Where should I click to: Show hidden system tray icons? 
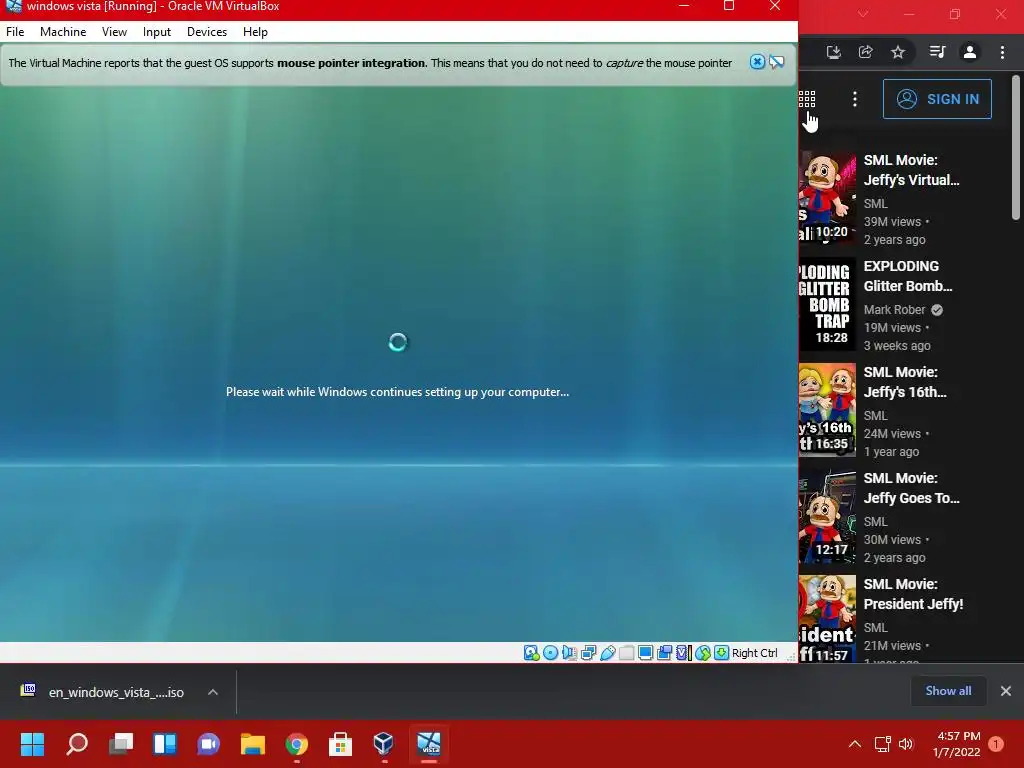point(855,744)
